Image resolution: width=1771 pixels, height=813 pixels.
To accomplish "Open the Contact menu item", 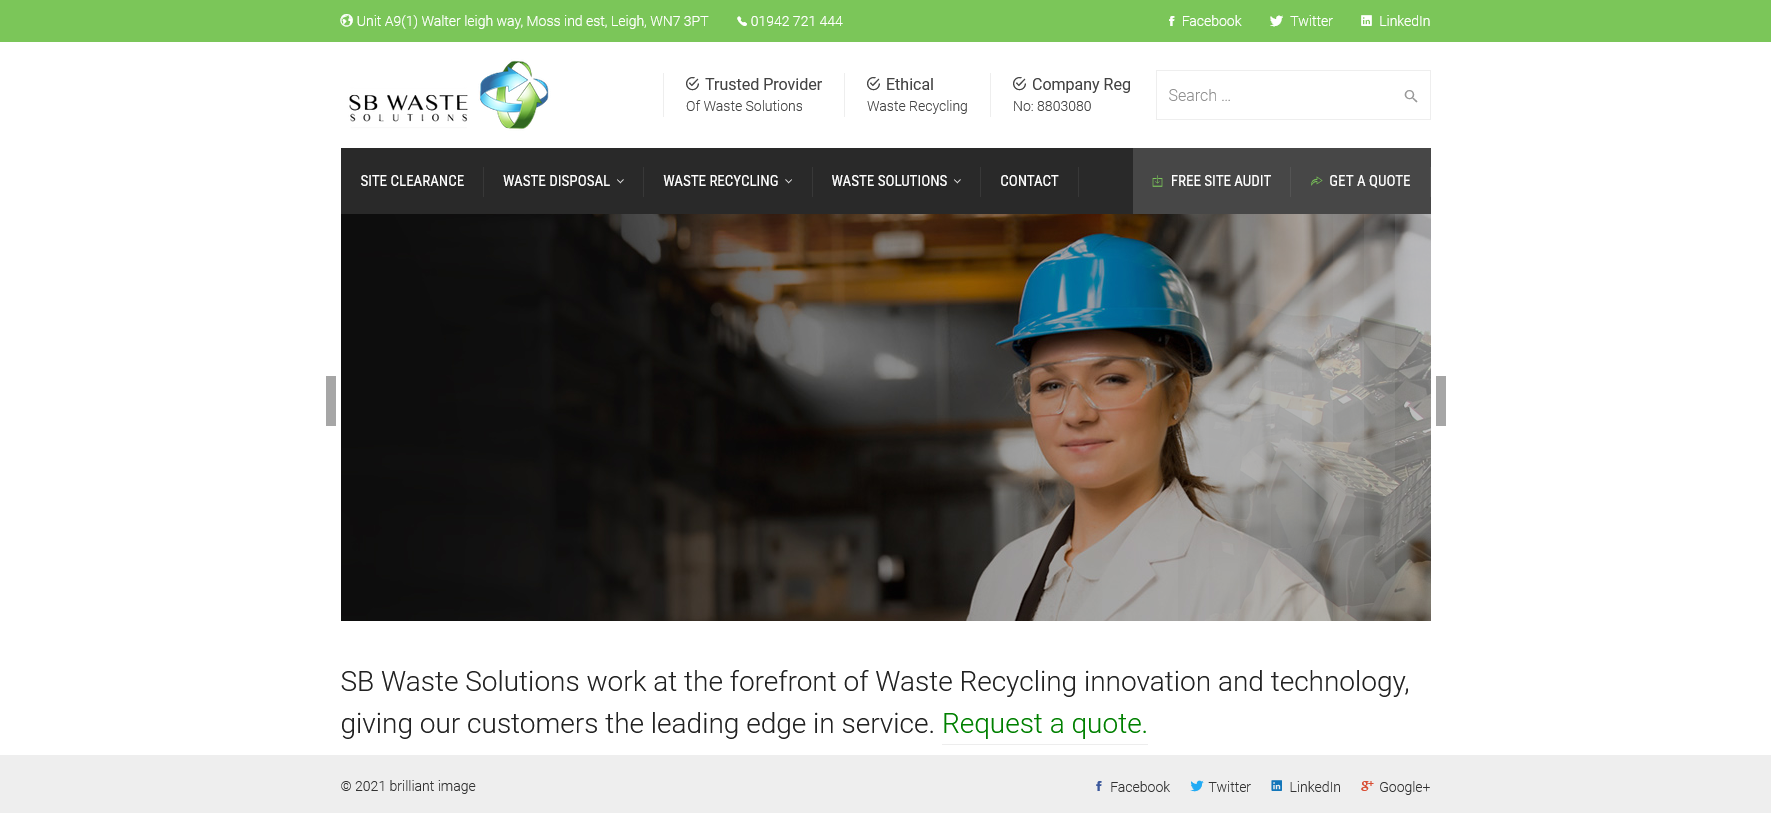I will 1029,181.
